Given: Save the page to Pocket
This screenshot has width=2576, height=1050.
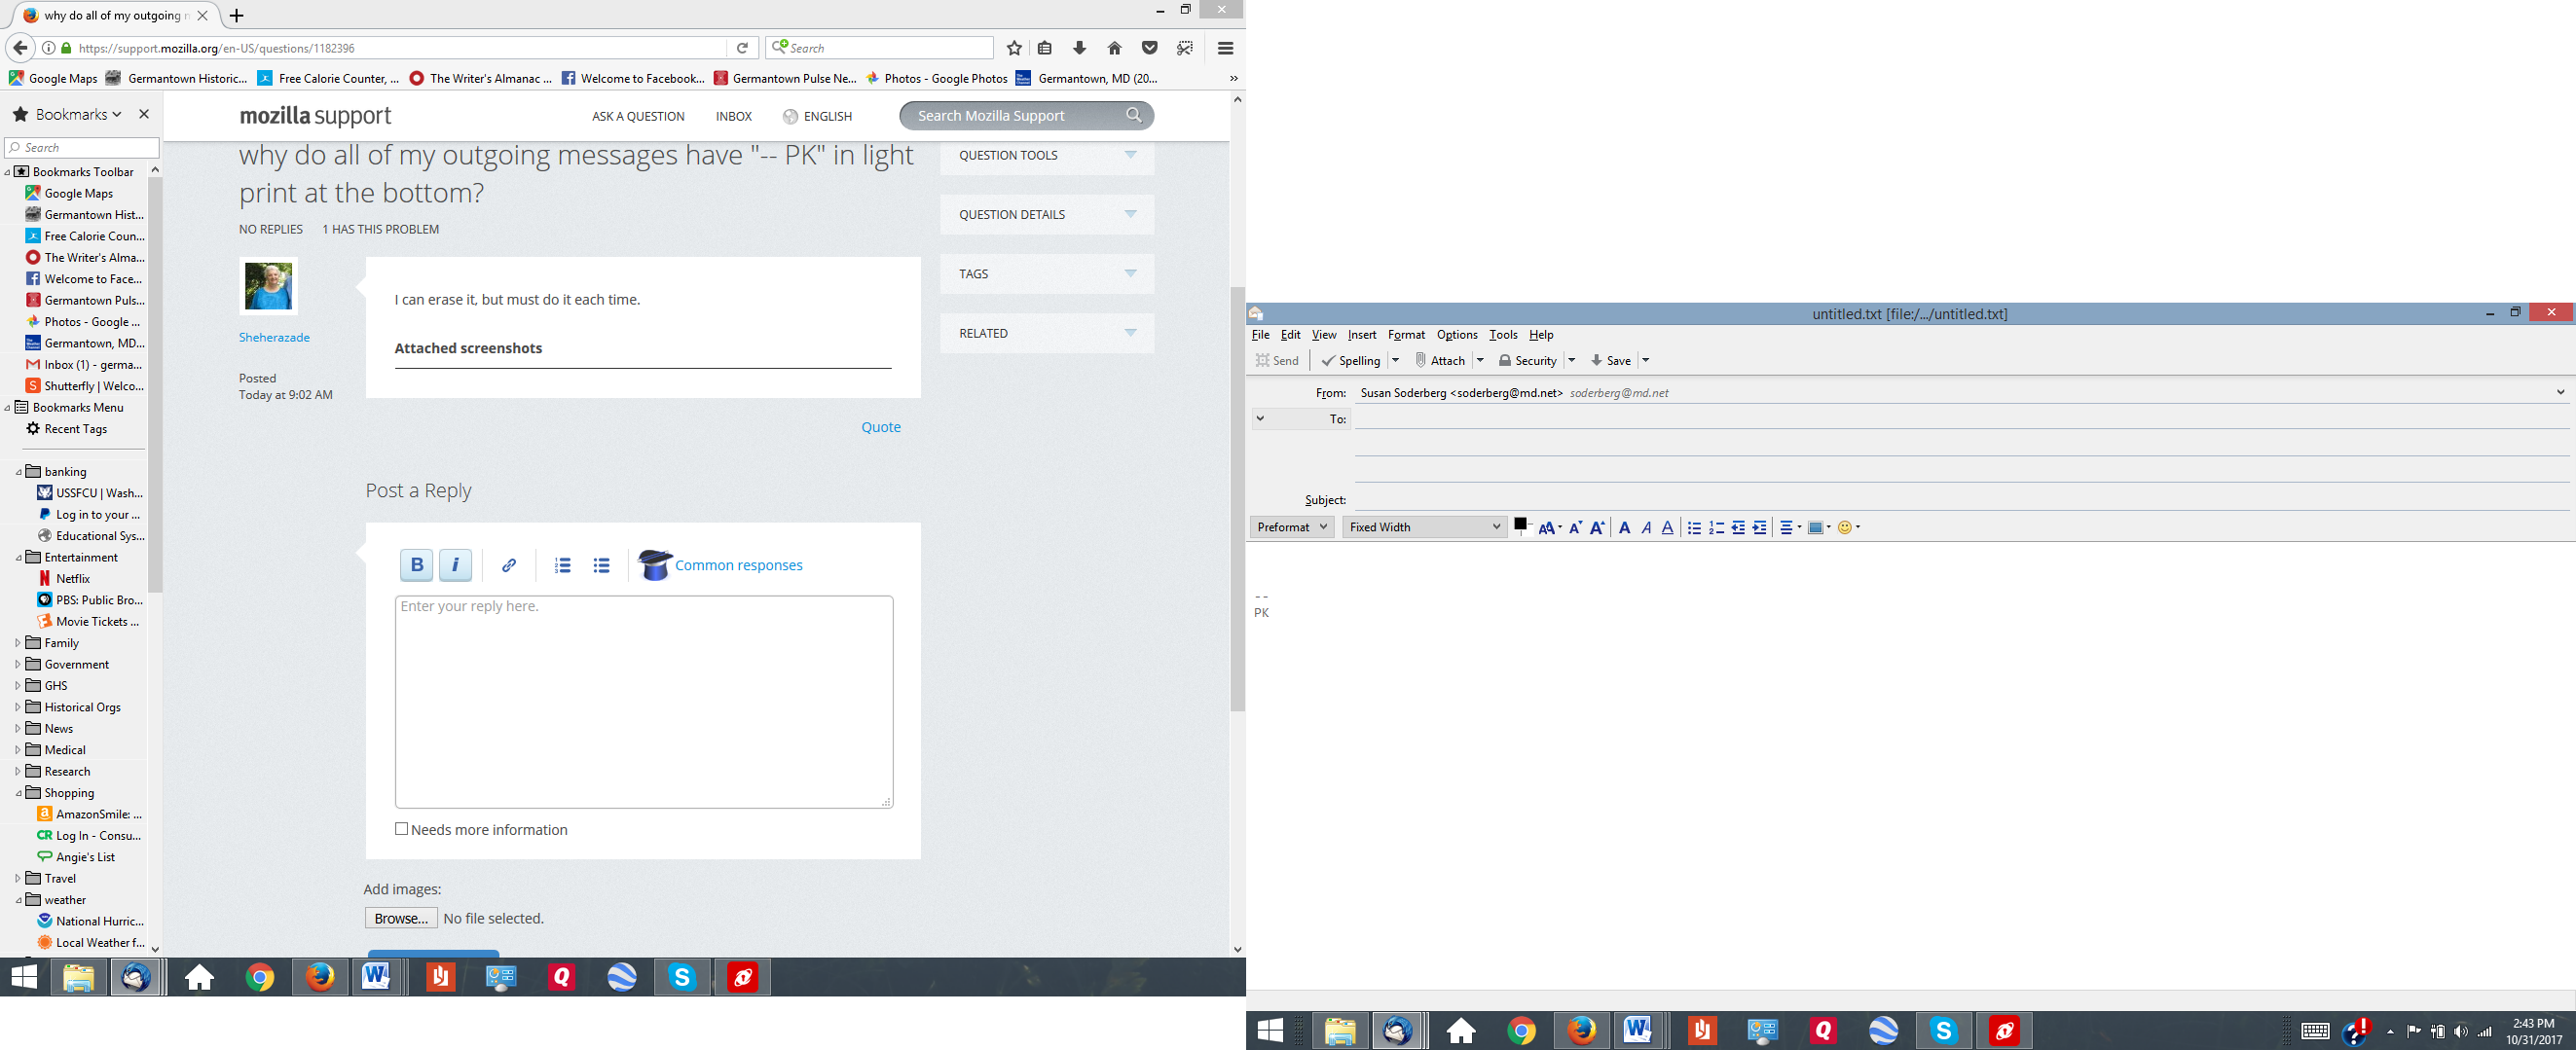Looking at the screenshot, I should pyautogui.click(x=1150, y=48).
